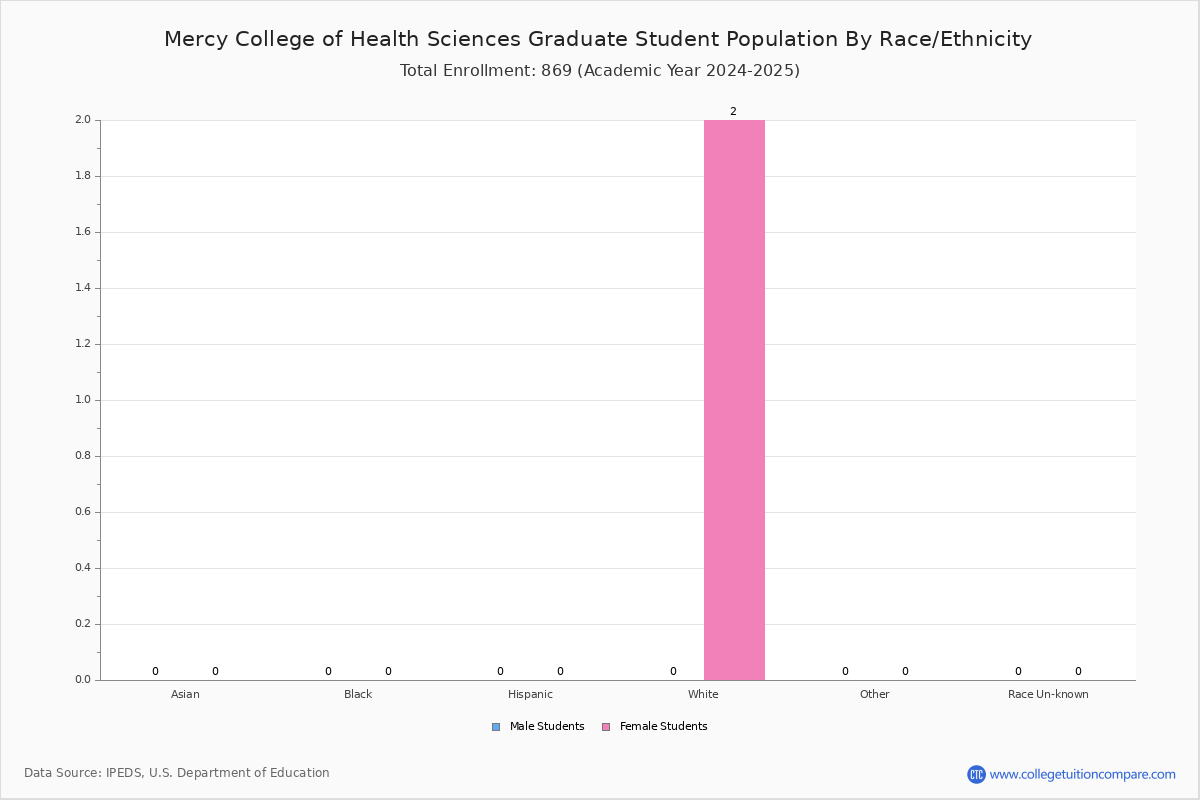Click the CTC logo icon
Screen dimensions: 1200x800
976,774
